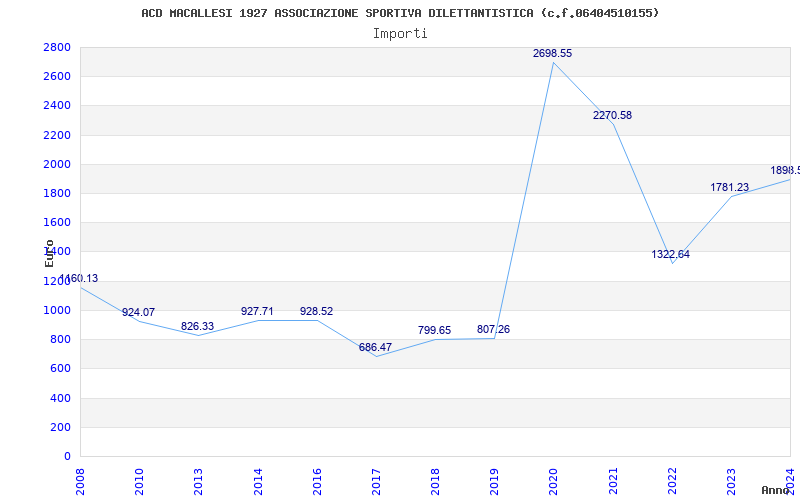This screenshot has width=800, height=500.
Task: Click the 928.52 data label
Action: [x=316, y=311]
